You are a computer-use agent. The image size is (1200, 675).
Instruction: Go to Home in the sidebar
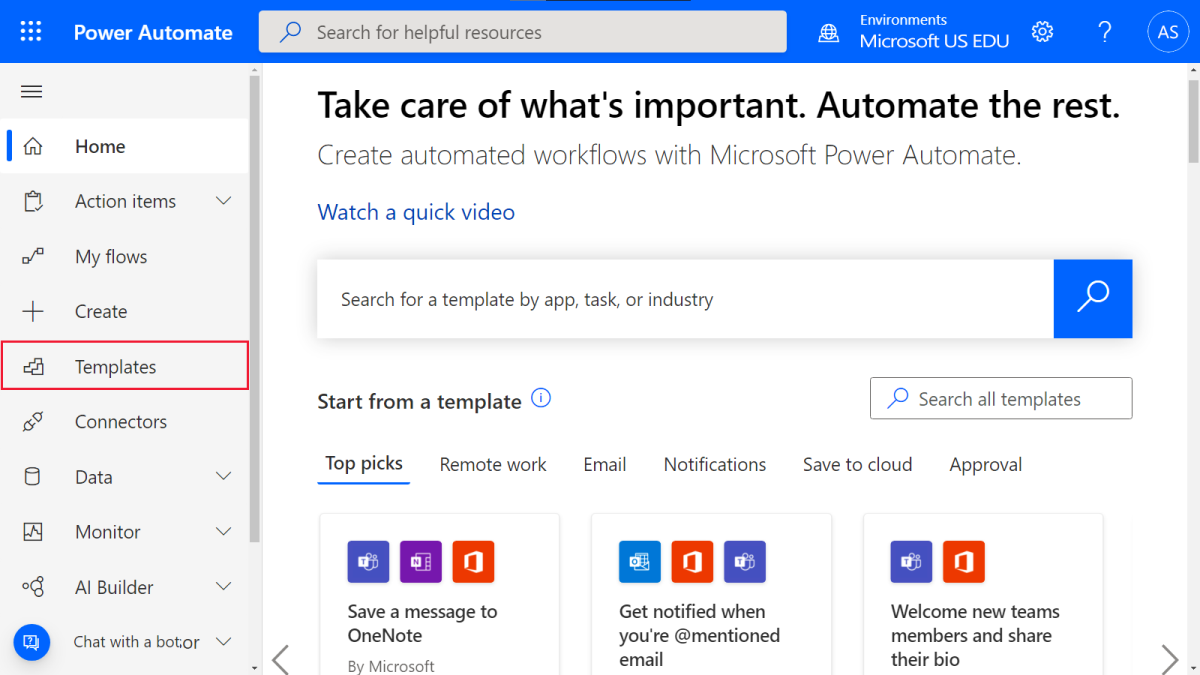click(124, 146)
